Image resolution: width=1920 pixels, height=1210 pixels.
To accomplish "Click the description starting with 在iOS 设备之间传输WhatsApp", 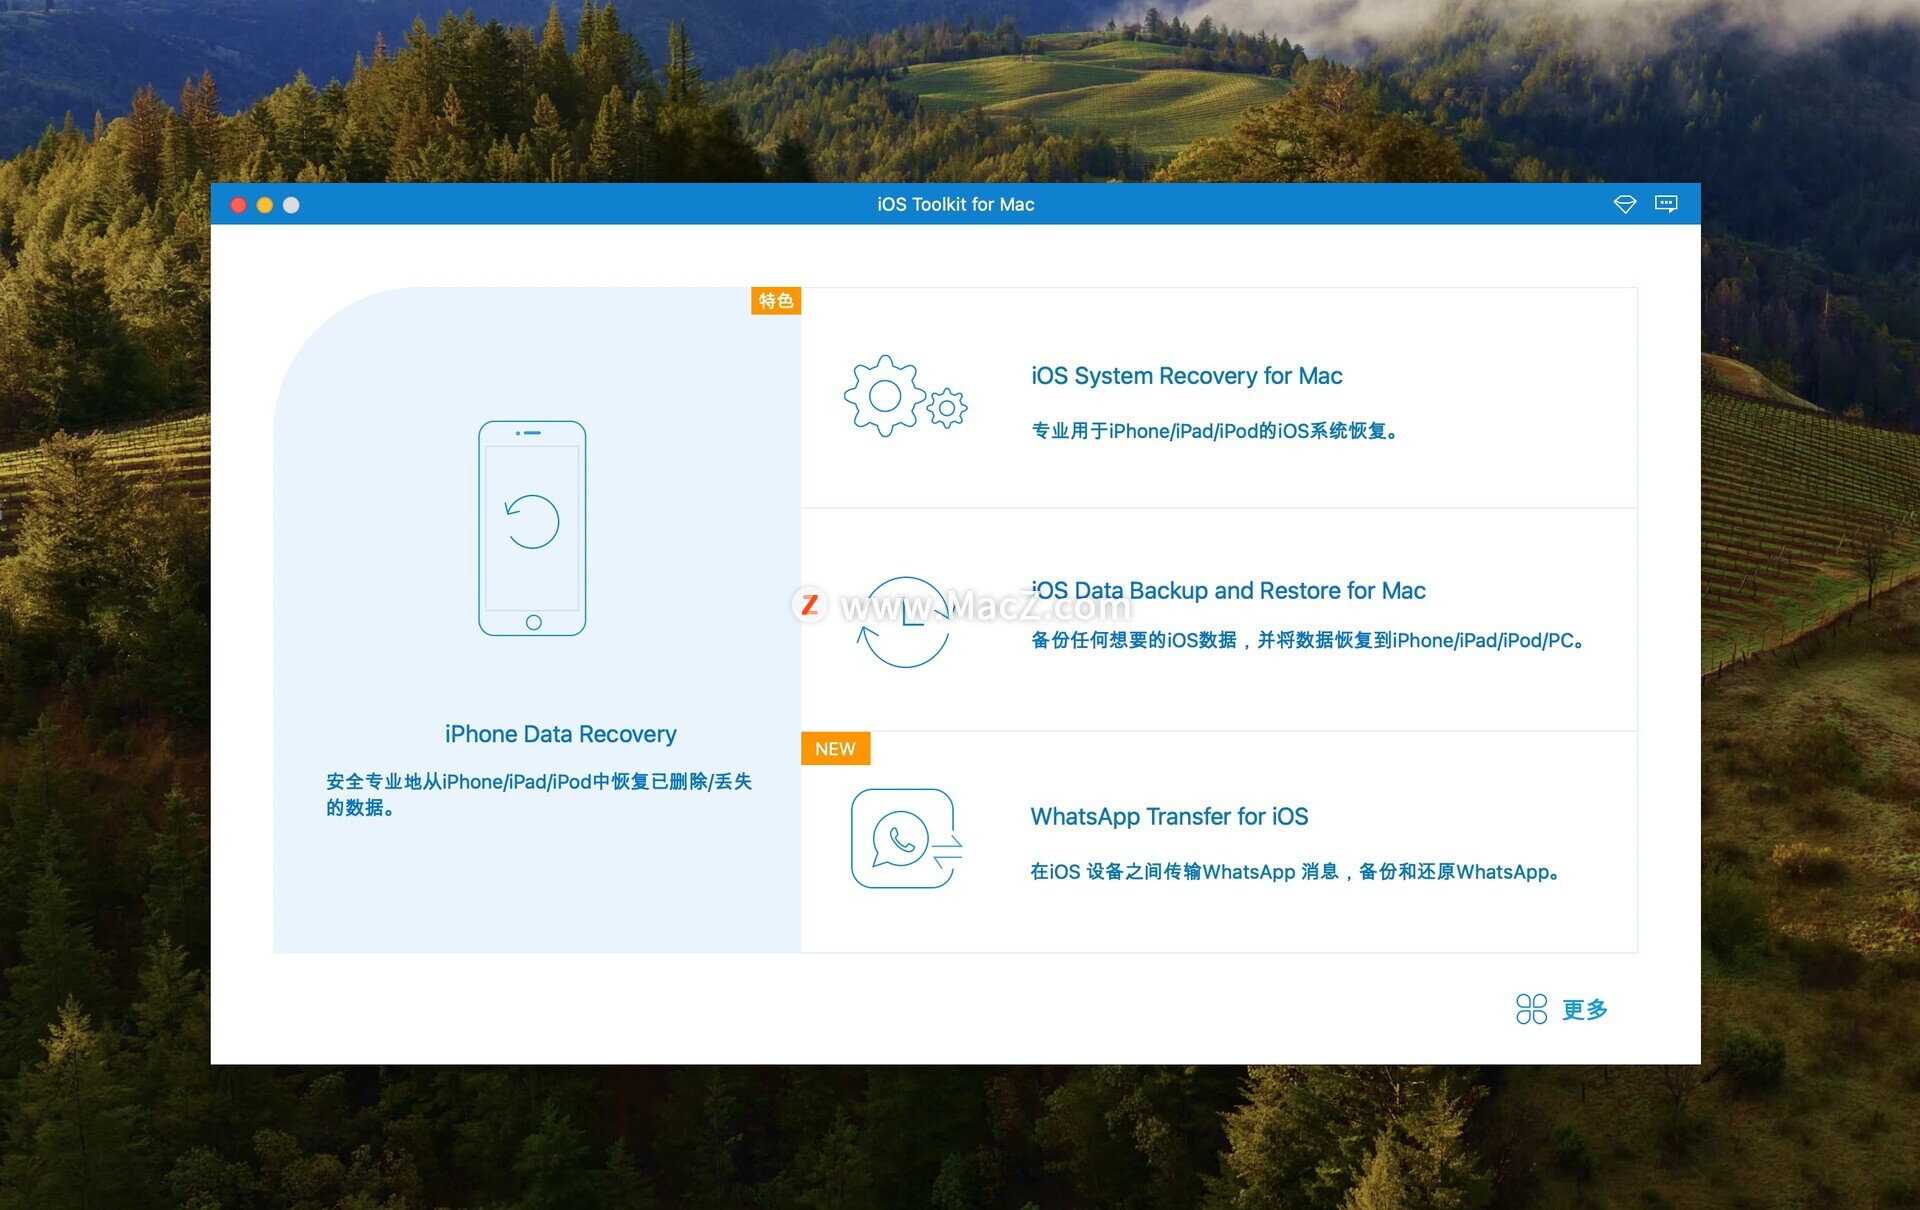I will pyautogui.click(x=1296, y=872).
